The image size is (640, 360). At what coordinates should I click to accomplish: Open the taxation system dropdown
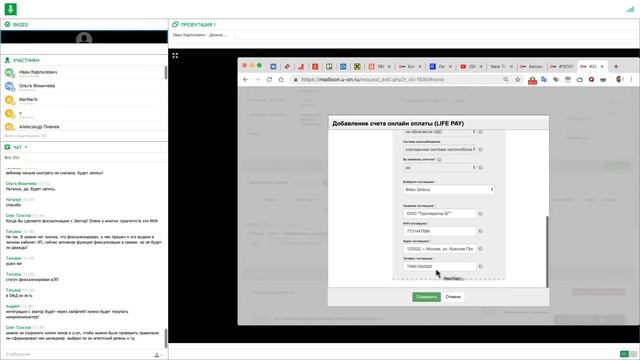tap(440, 149)
